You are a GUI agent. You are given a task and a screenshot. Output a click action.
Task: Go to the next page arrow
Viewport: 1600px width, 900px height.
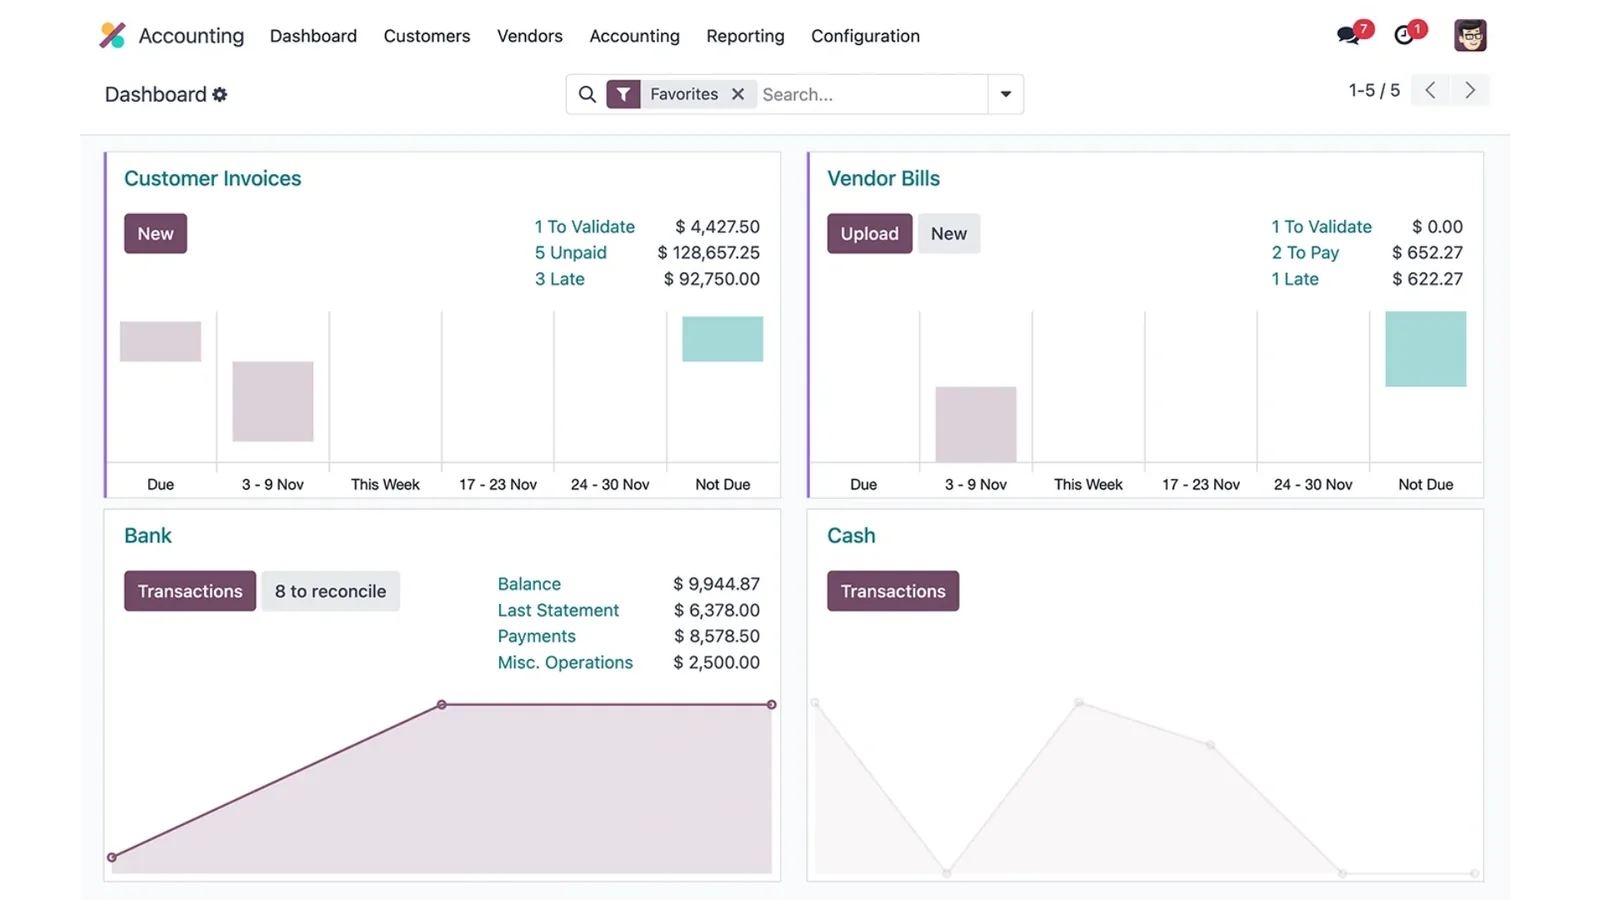click(x=1470, y=90)
